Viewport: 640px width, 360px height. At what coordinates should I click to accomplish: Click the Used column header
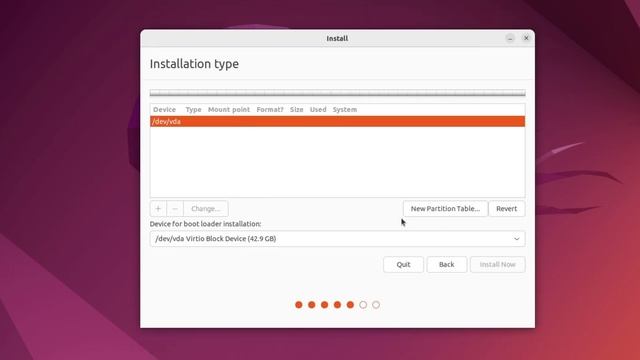click(318, 109)
